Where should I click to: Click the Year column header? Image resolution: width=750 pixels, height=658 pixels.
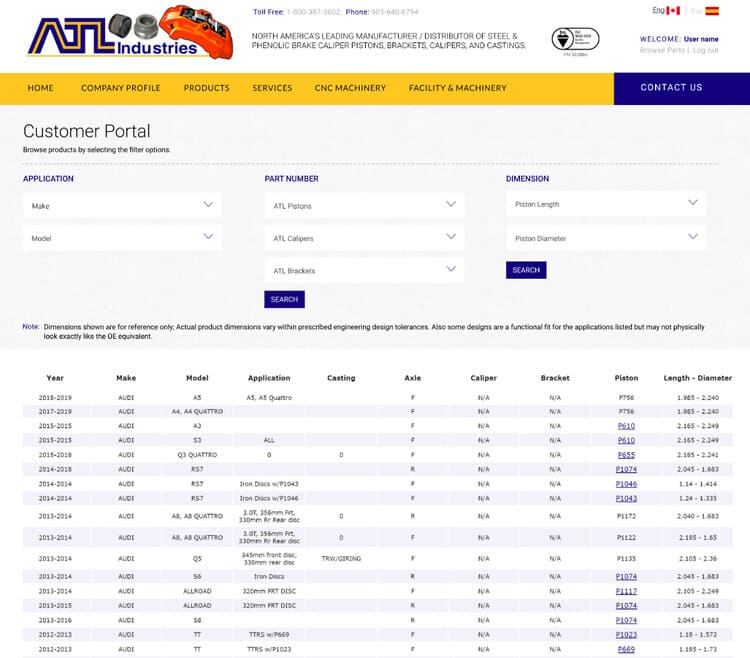pos(55,378)
